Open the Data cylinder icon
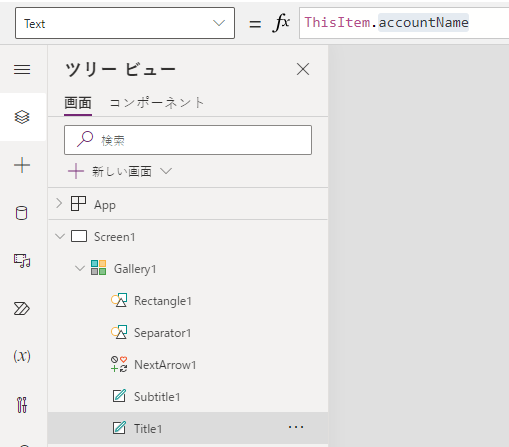Image resolution: width=509 pixels, height=447 pixels. (x=22, y=213)
